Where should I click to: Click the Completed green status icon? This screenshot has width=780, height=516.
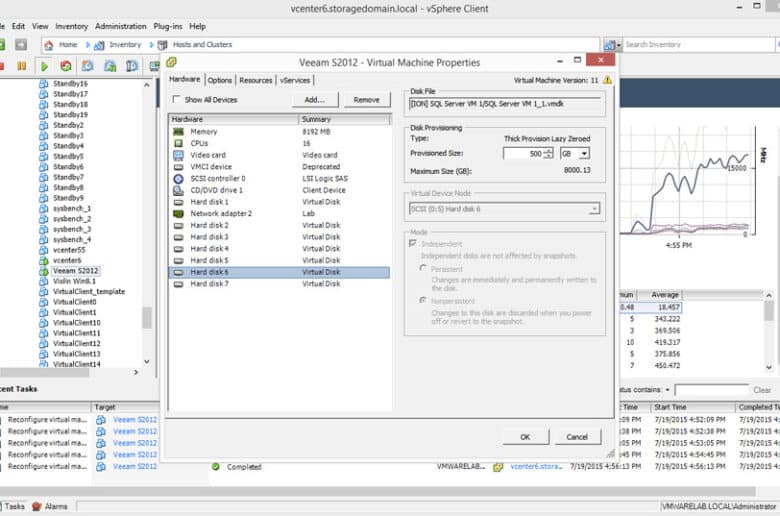(x=216, y=467)
